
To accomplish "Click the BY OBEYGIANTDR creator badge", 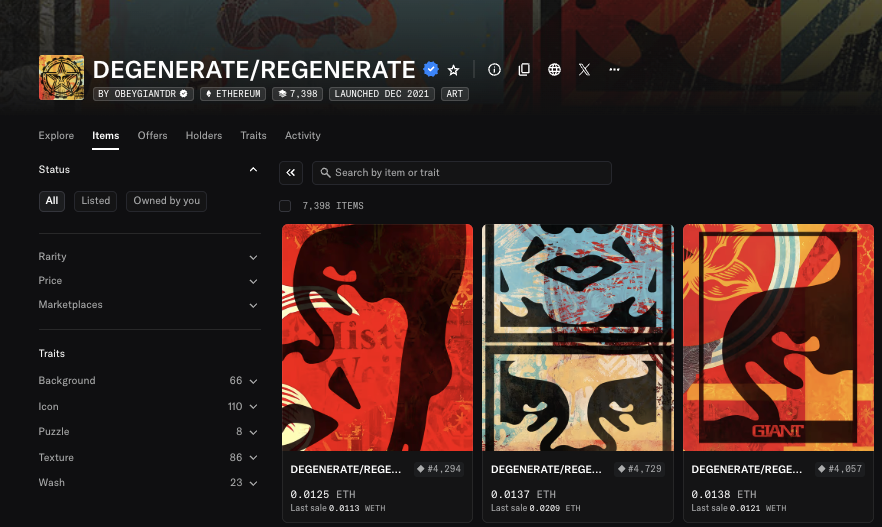I will (x=143, y=94).
